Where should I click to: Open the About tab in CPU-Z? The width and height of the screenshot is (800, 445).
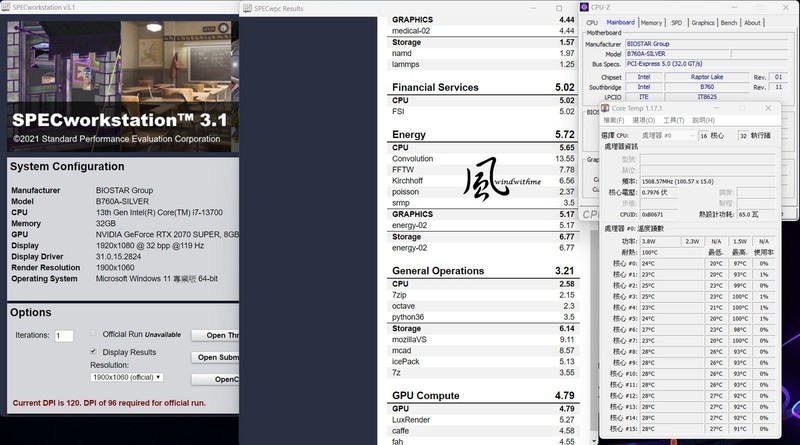coord(752,23)
